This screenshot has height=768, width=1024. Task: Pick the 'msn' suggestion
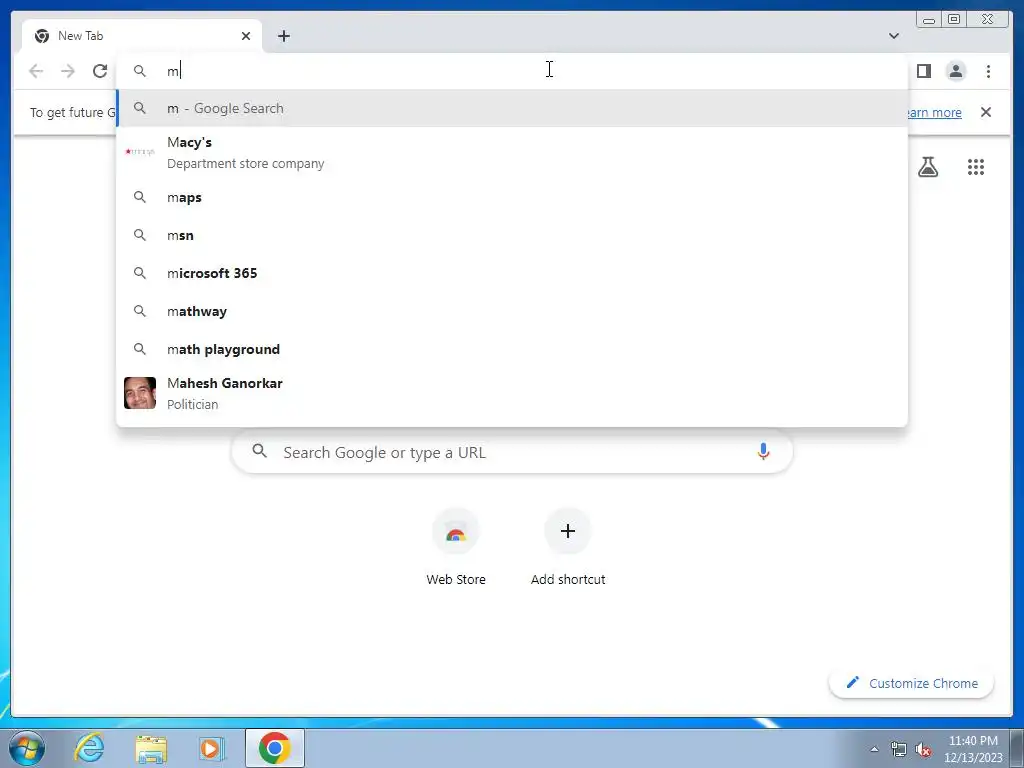click(x=512, y=235)
